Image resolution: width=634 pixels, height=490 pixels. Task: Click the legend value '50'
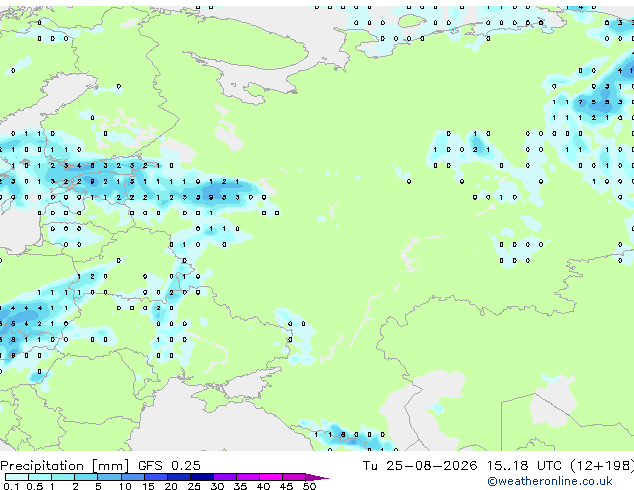click(x=309, y=486)
